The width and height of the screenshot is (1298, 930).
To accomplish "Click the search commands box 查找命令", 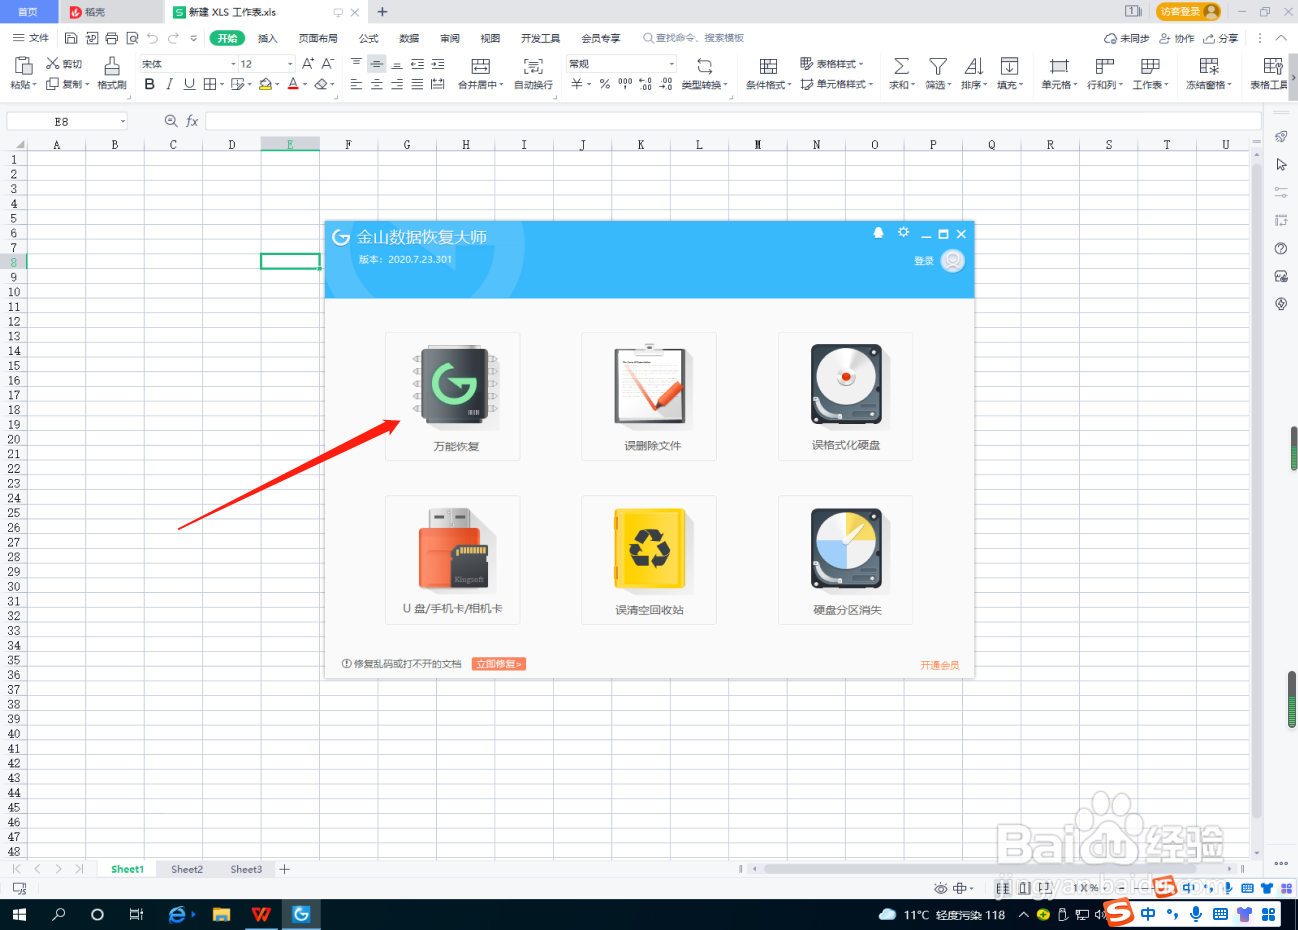I will [x=694, y=38].
